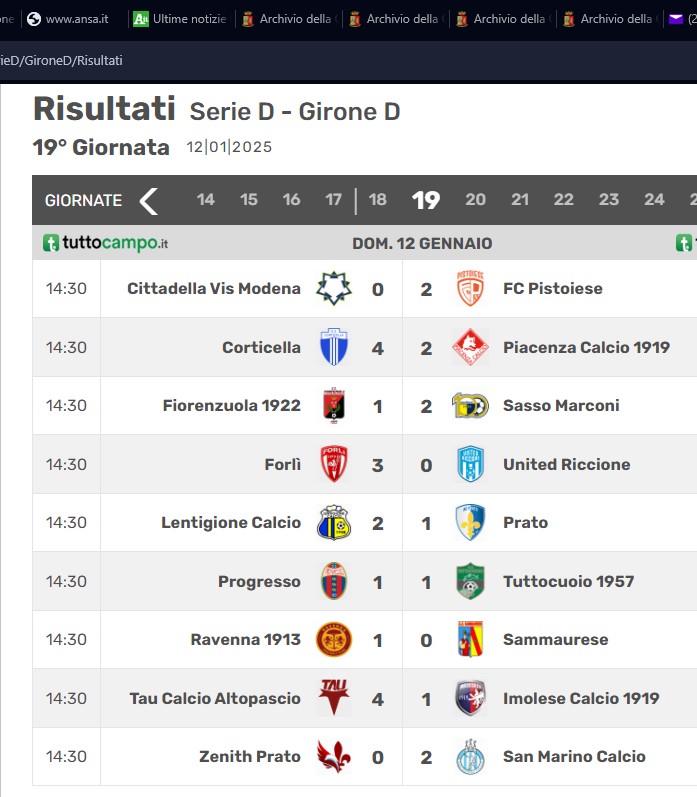The height and width of the screenshot is (797, 697).
Task: Open the United Riccione team link
Action: tap(566, 465)
